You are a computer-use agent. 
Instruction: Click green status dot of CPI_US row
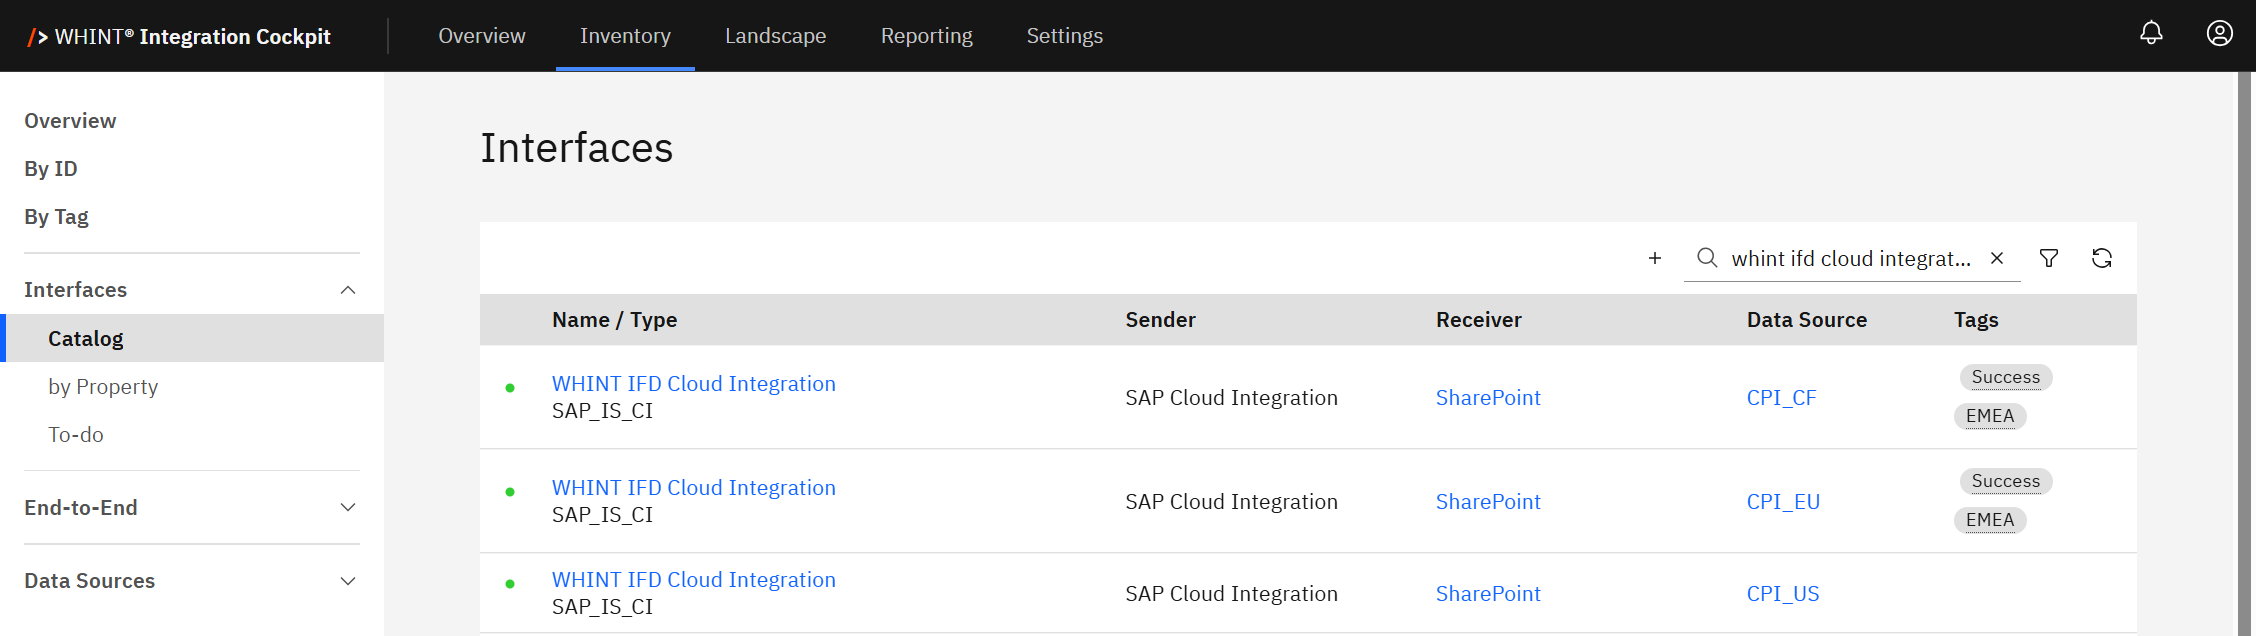point(510,584)
